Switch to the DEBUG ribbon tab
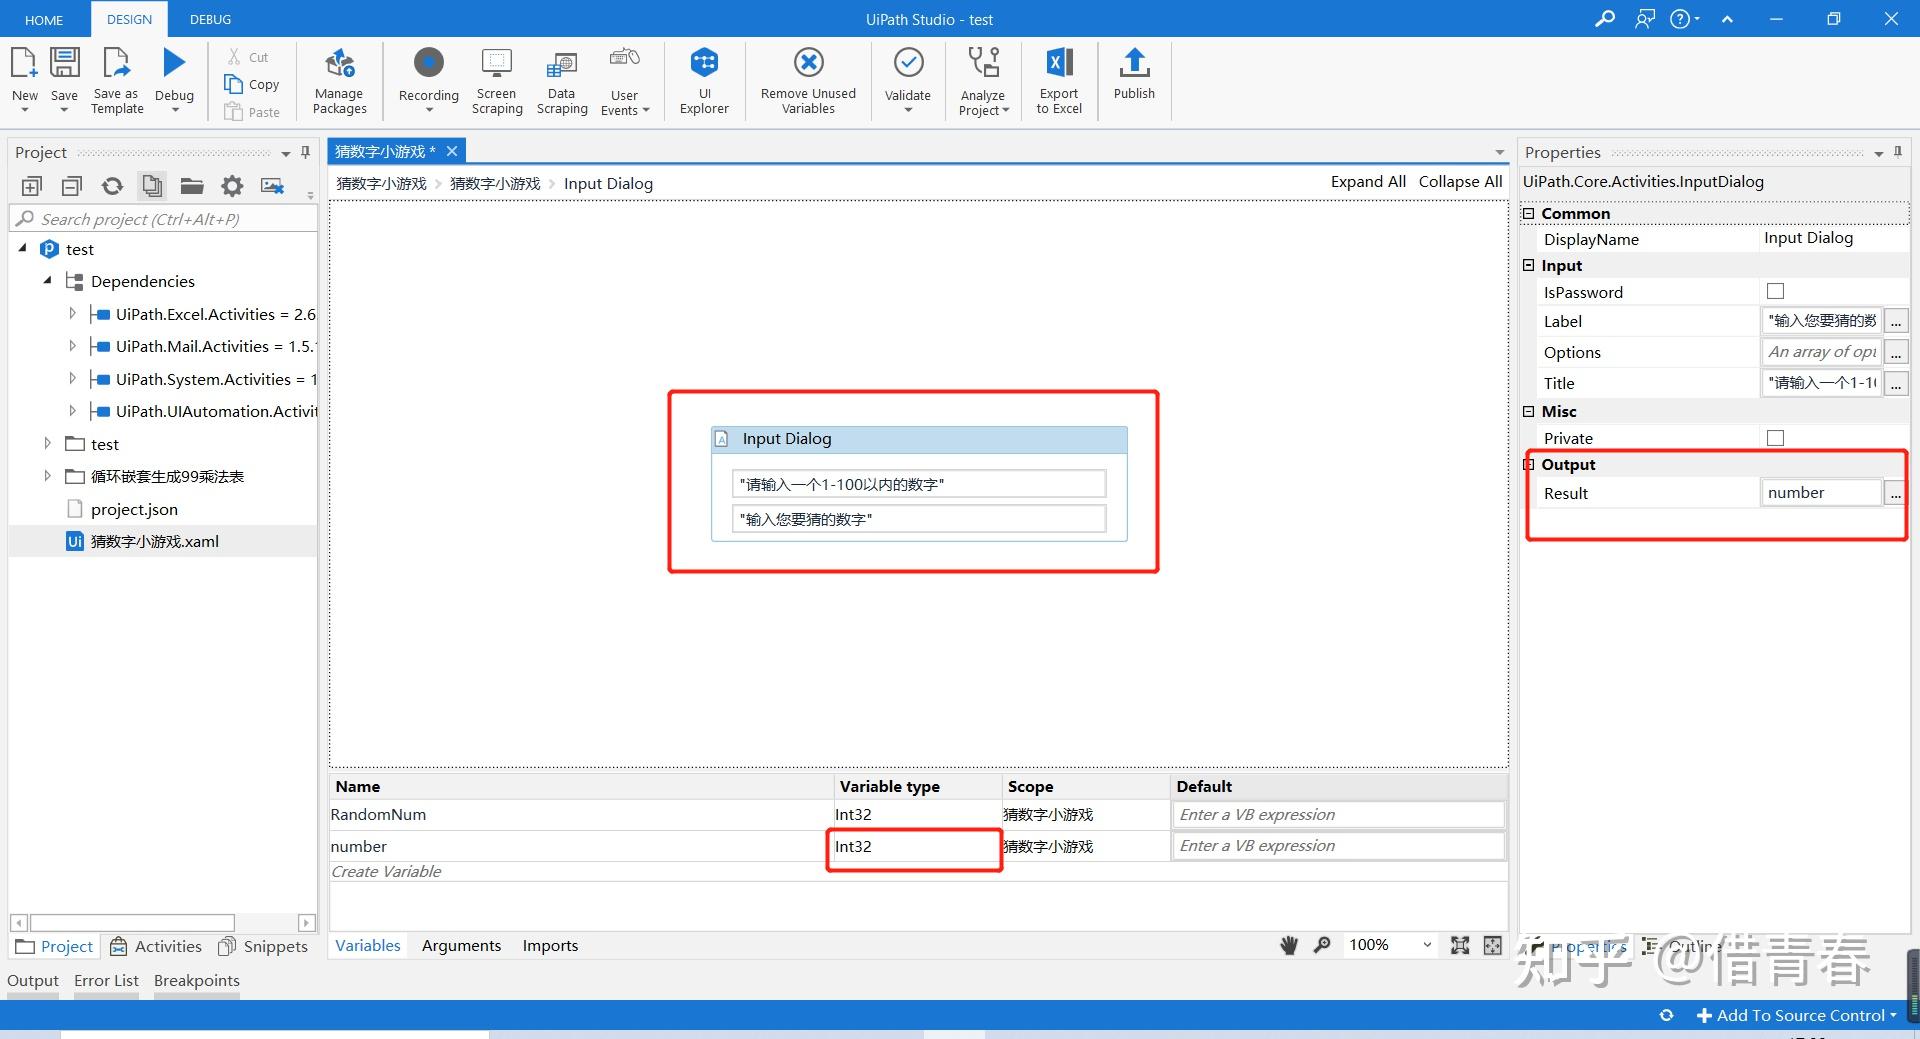The image size is (1920, 1039). pyautogui.click(x=209, y=18)
